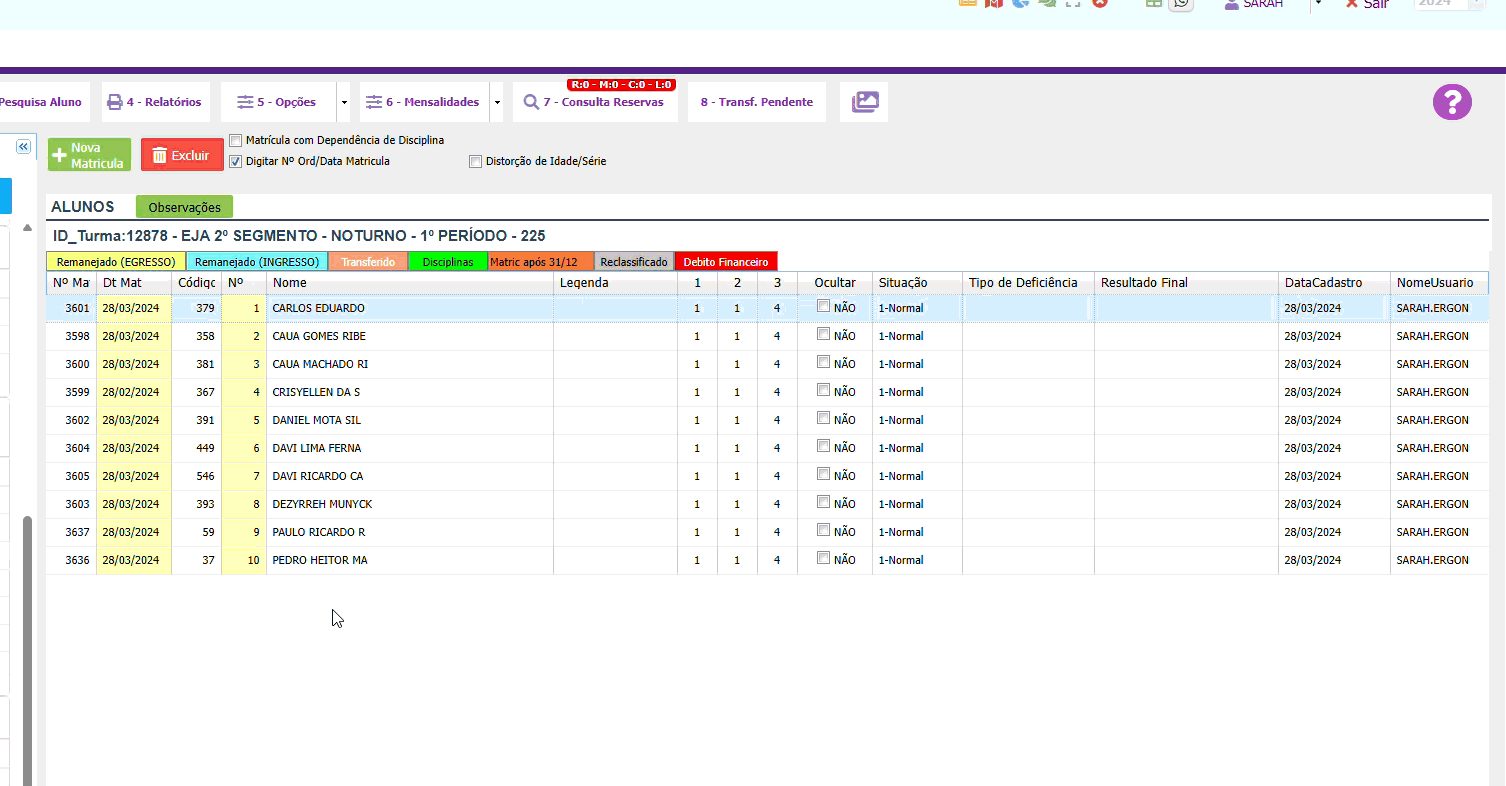Enable Matrícula com Dependência de Disciplina checkbox
The height and width of the screenshot is (786, 1506).
[236, 141]
